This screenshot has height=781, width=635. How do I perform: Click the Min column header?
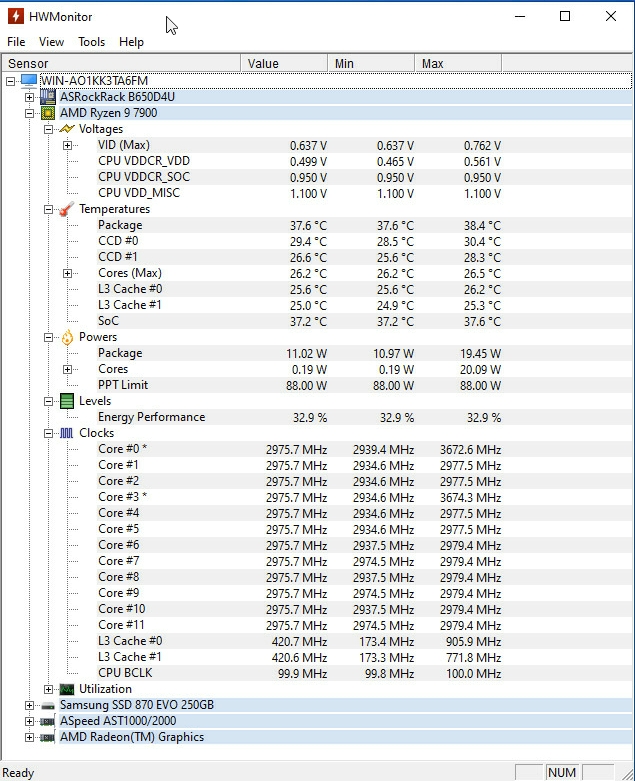[x=371, y=64]
